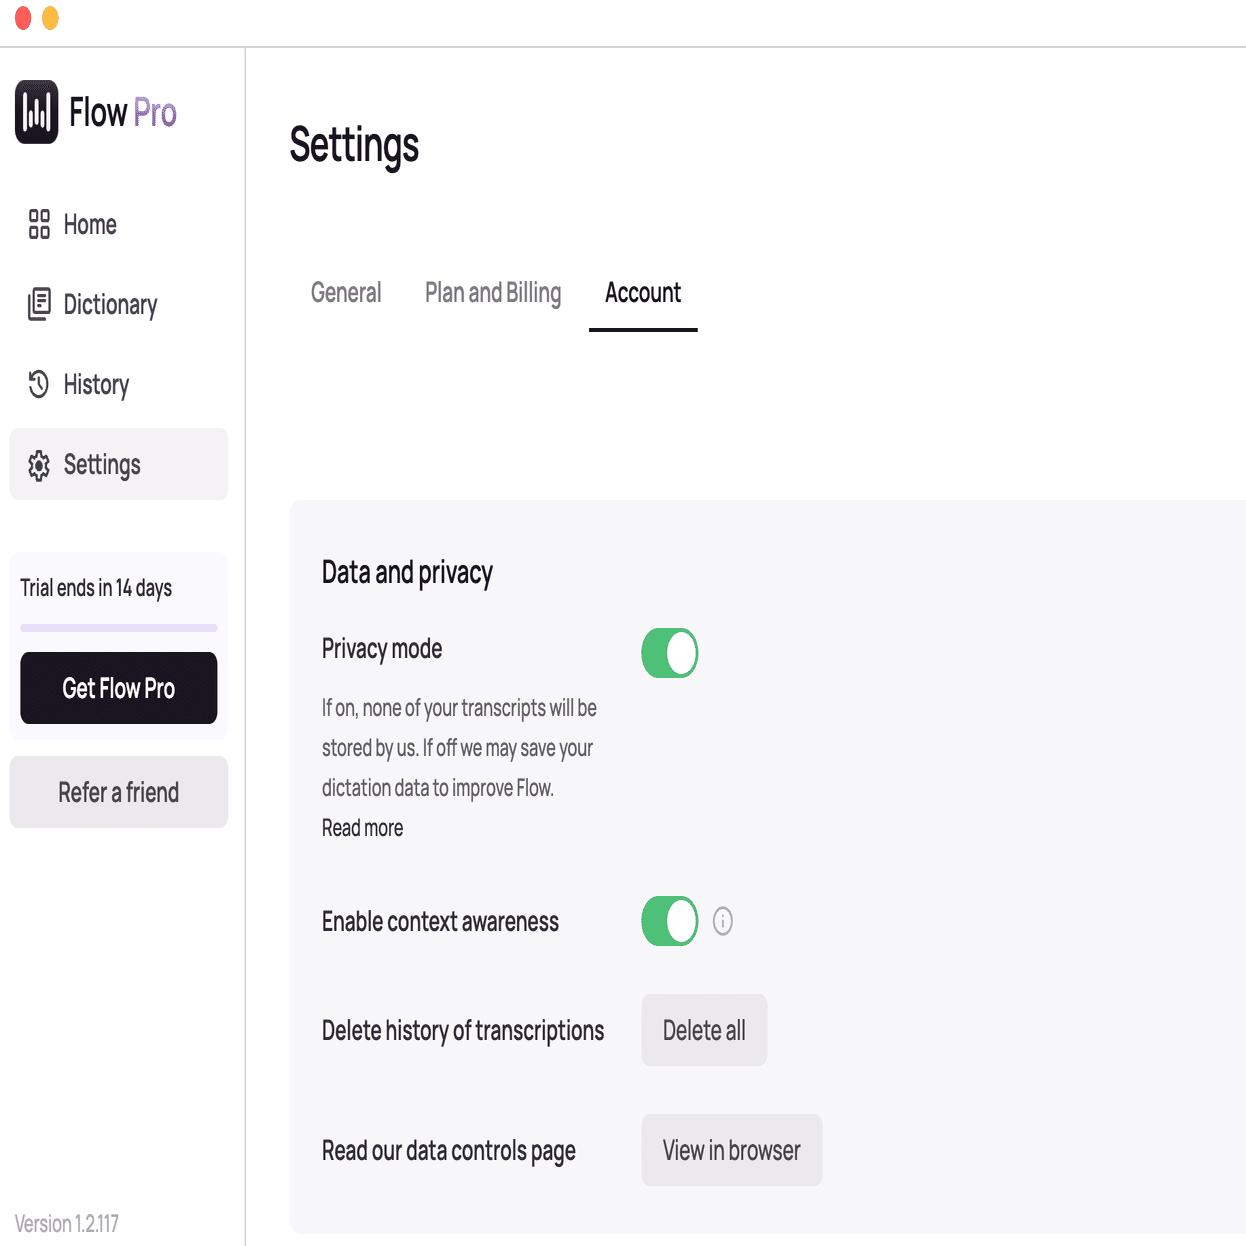The width and height of the screenshot is (1246, 1246).
Task: Click the Home grid icon in sidebar
Action: (39, 224)
